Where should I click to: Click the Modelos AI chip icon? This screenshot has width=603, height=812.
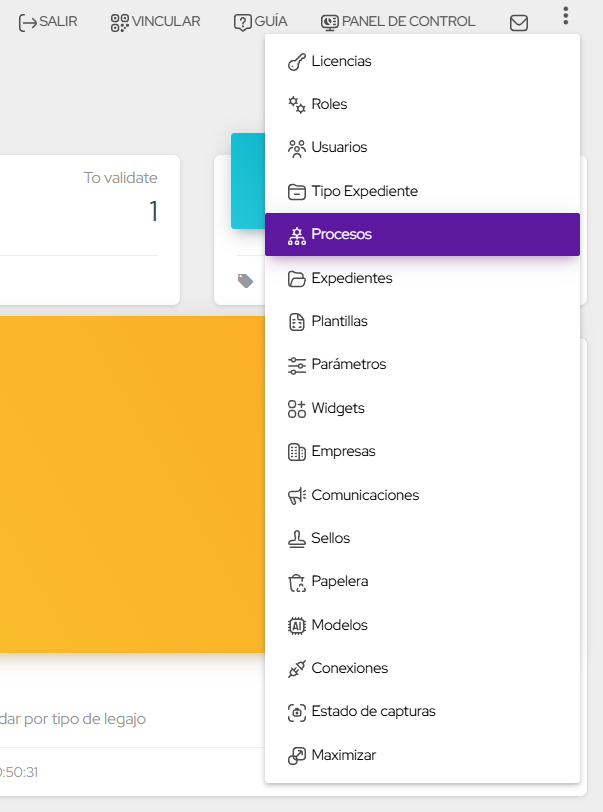tap(296, 626)
